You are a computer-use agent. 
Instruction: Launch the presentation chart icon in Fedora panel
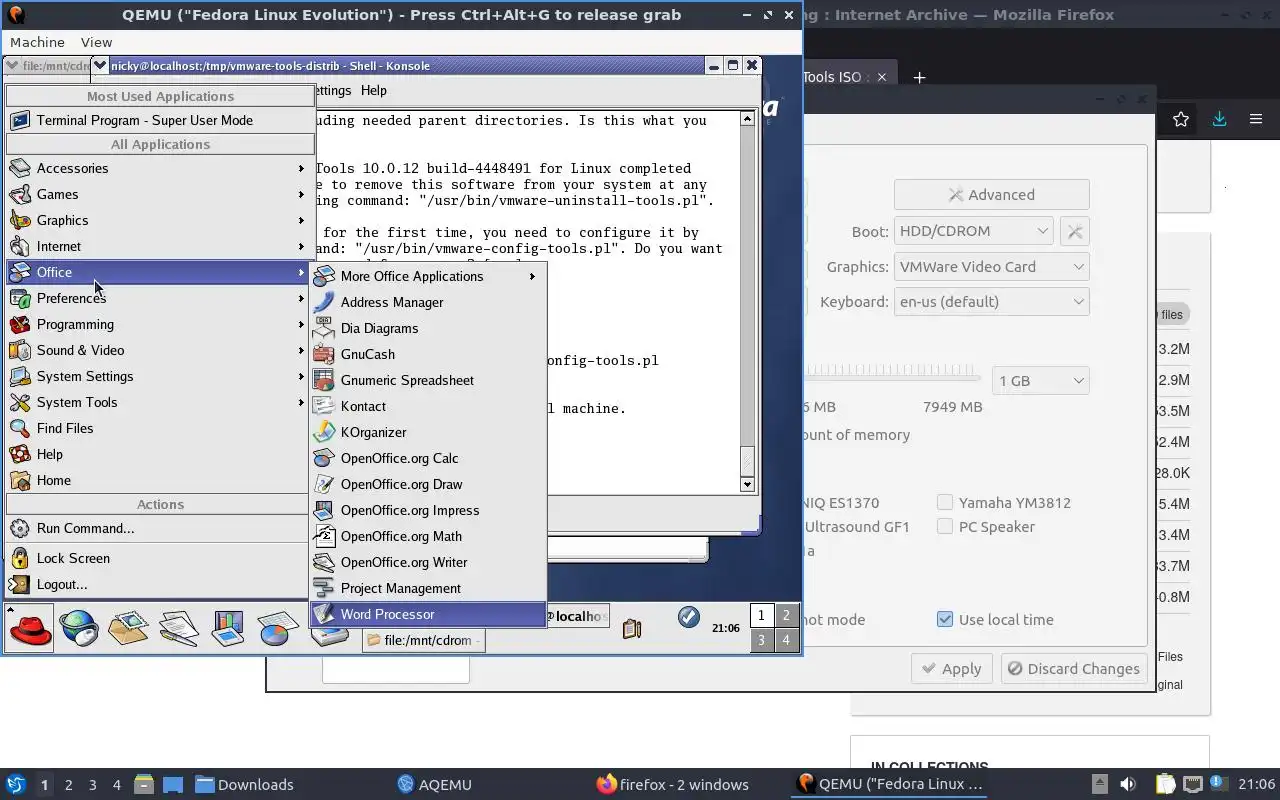pyautogui.click(x=228, y=629)
